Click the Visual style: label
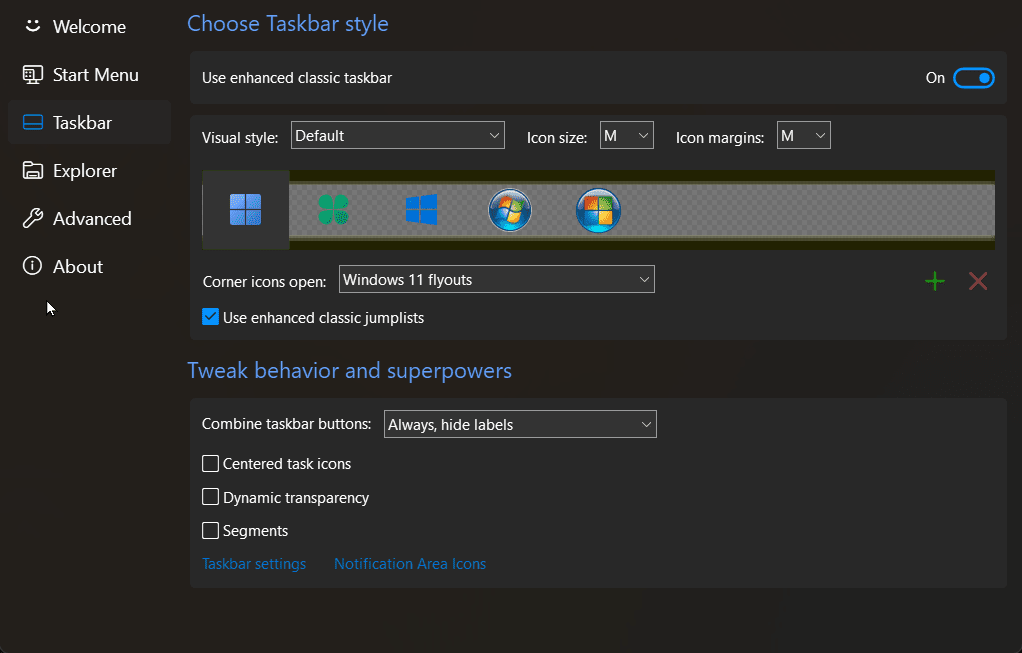The image size is (1022, 653). (240, 138)
